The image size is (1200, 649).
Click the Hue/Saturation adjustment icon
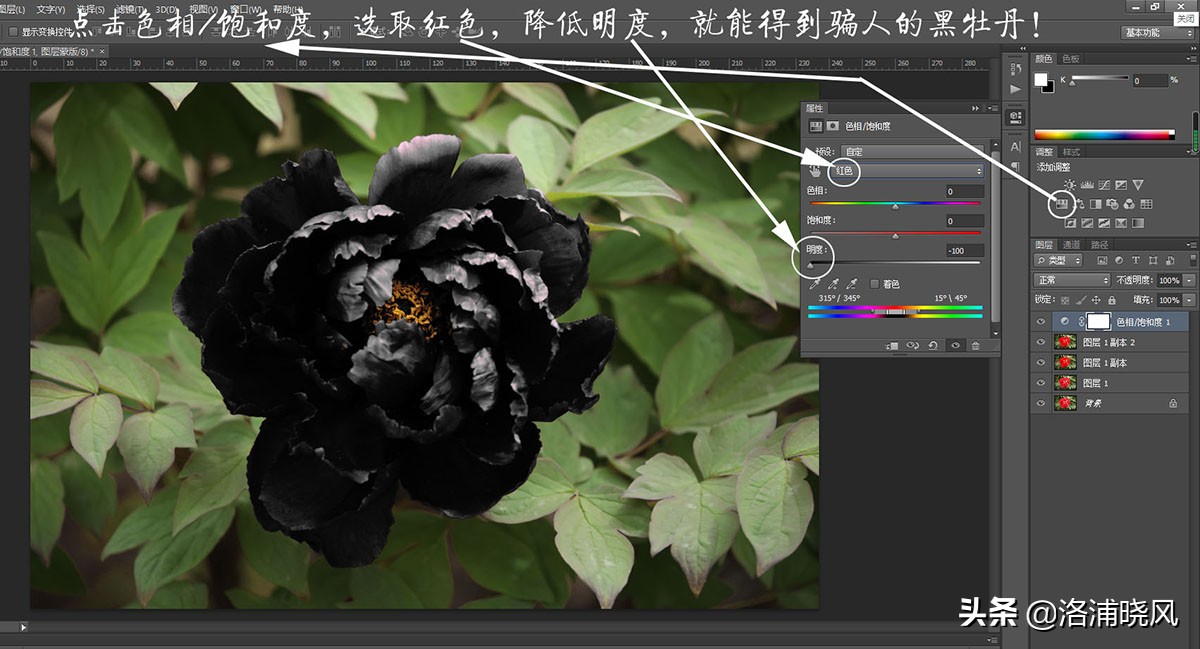tap(1064, 204)
